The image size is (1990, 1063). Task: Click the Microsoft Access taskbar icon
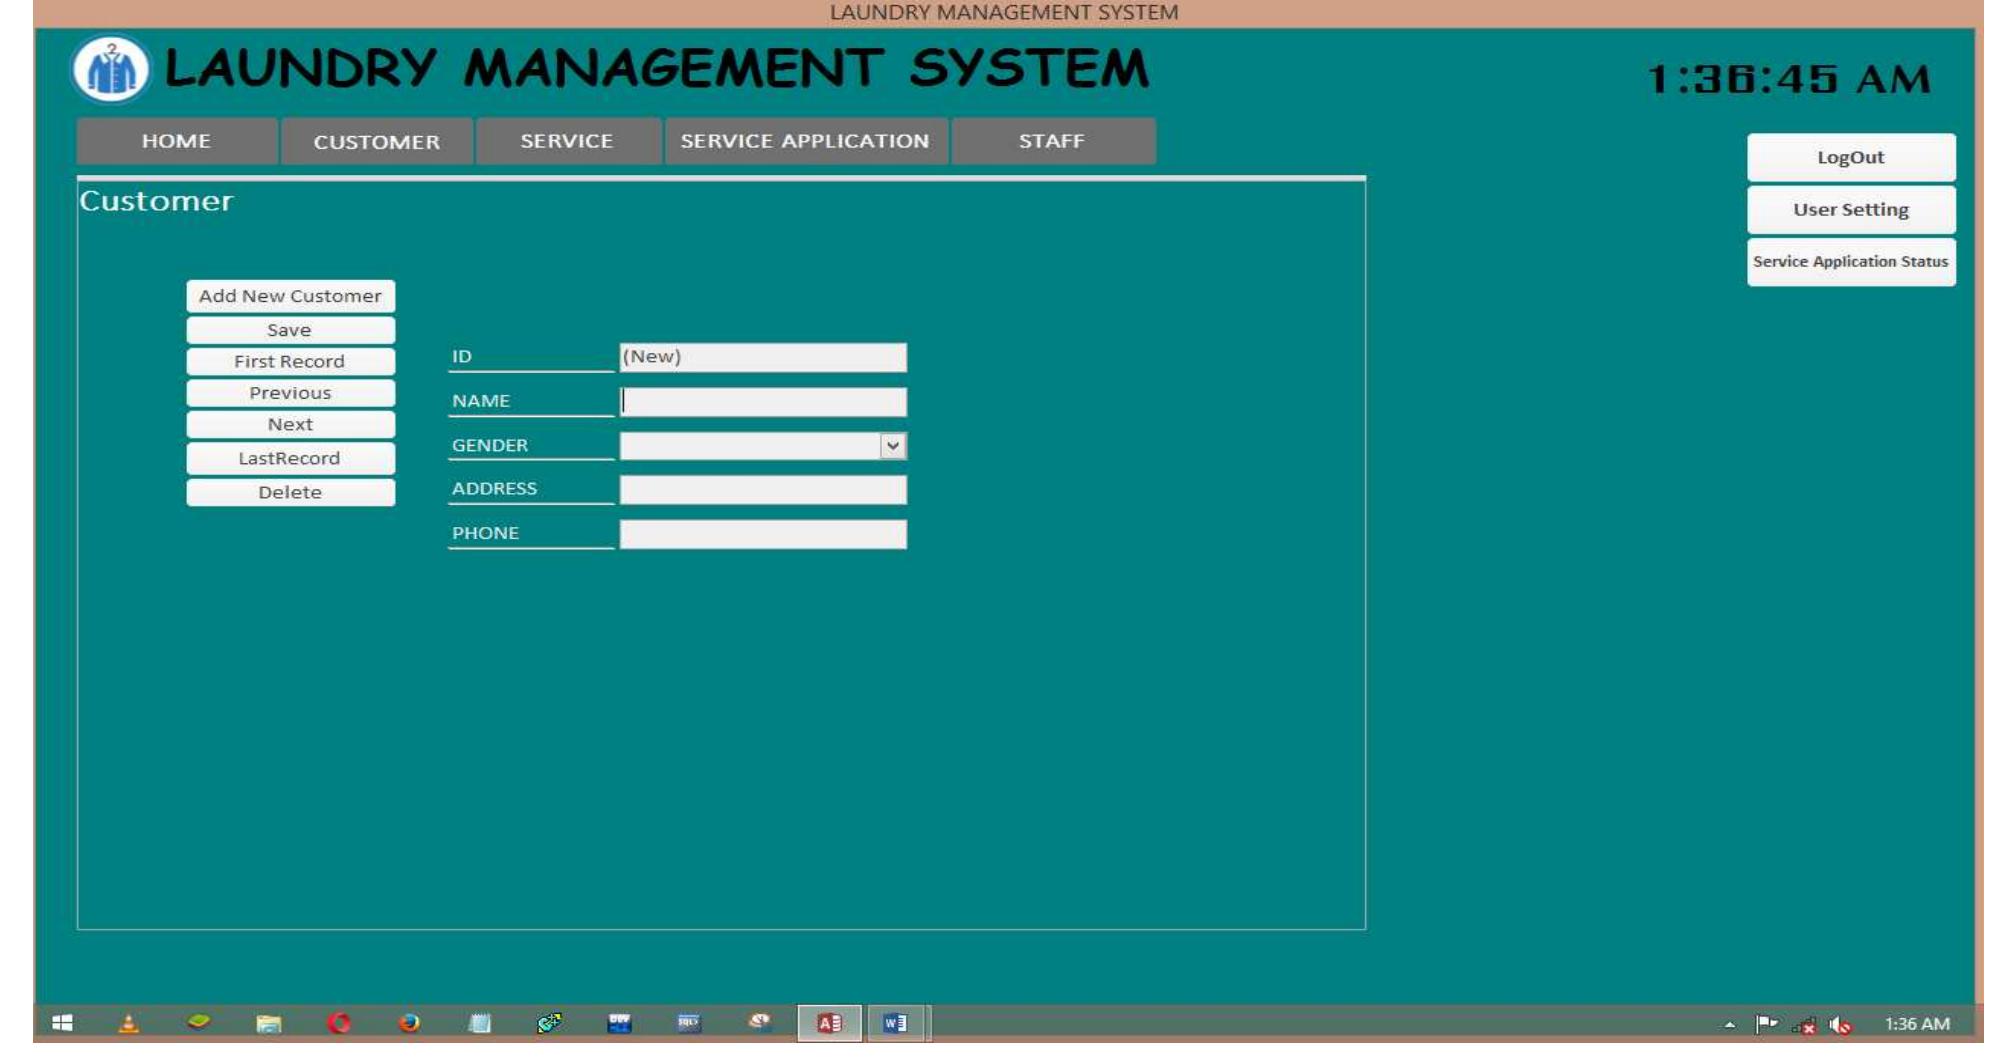pos(829,1023)
